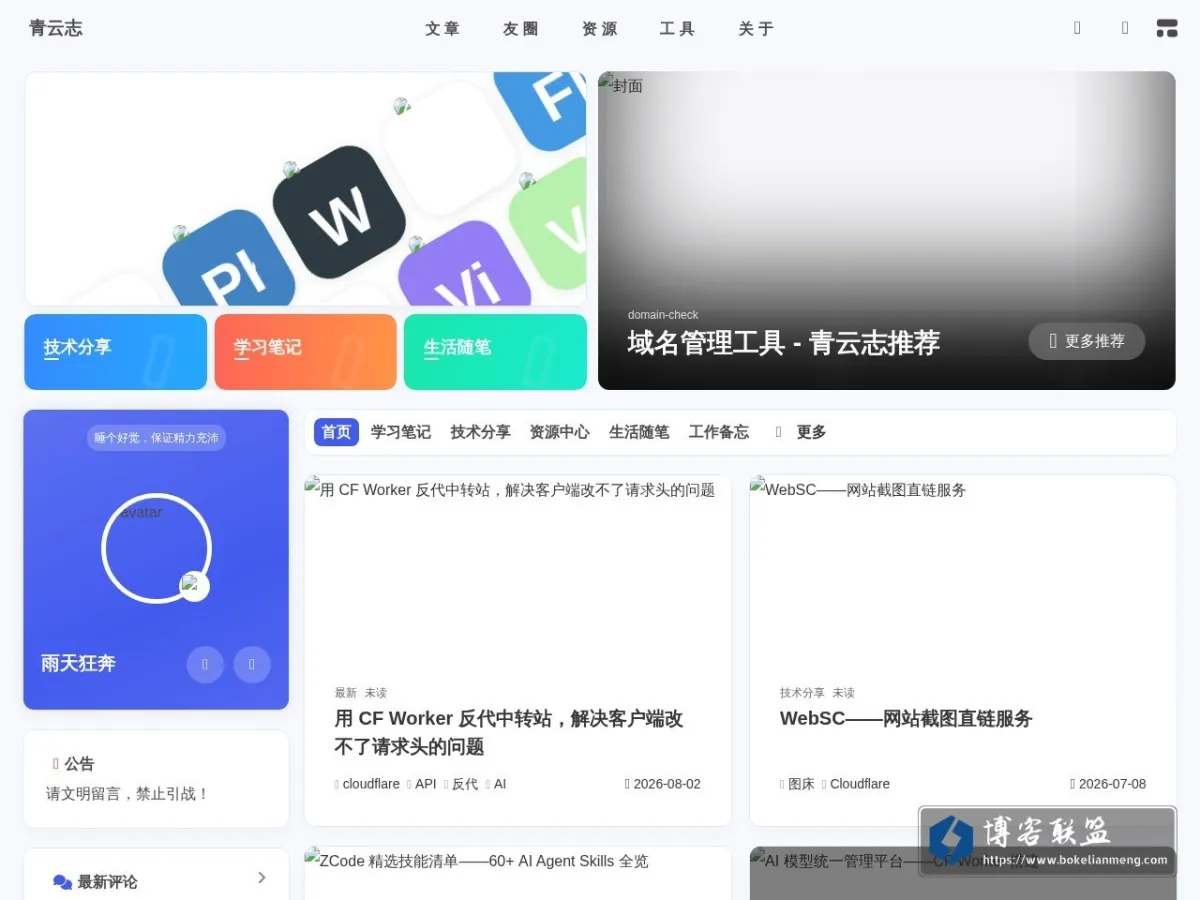Image resolution: width=1200 pixels, height=900 pixels.
Task: Click the 未读 label on WebSC card
Action: pos(843,692)
